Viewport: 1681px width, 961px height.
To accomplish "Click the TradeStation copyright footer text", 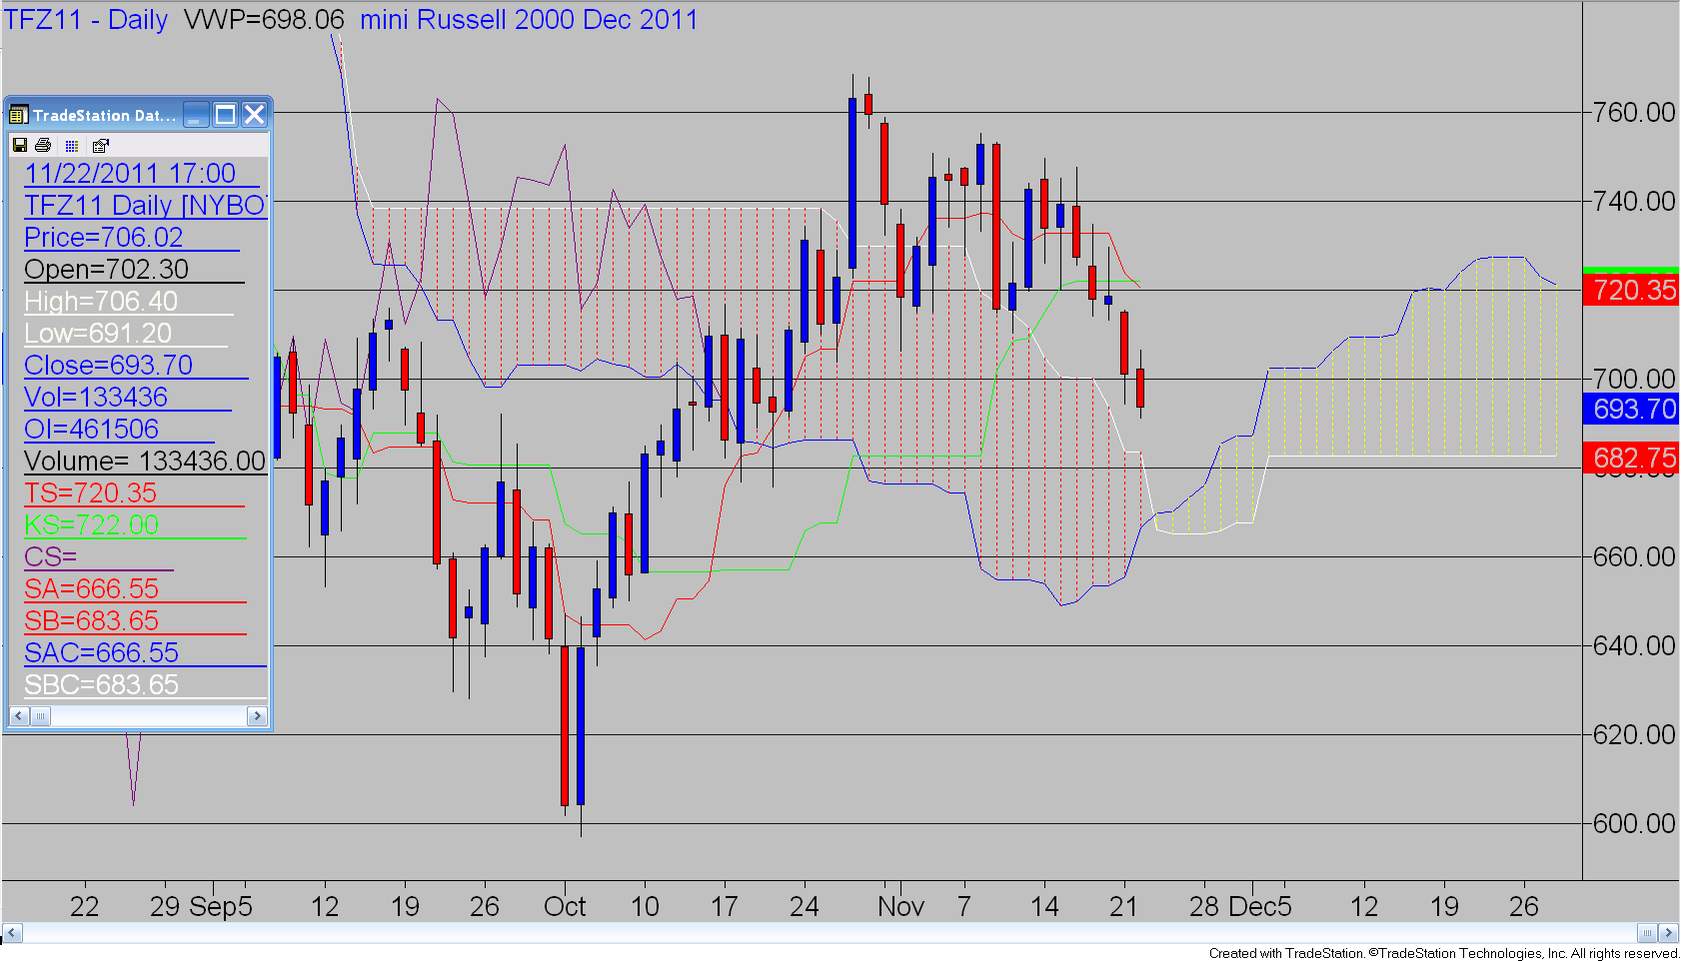I will [1443, 953].
